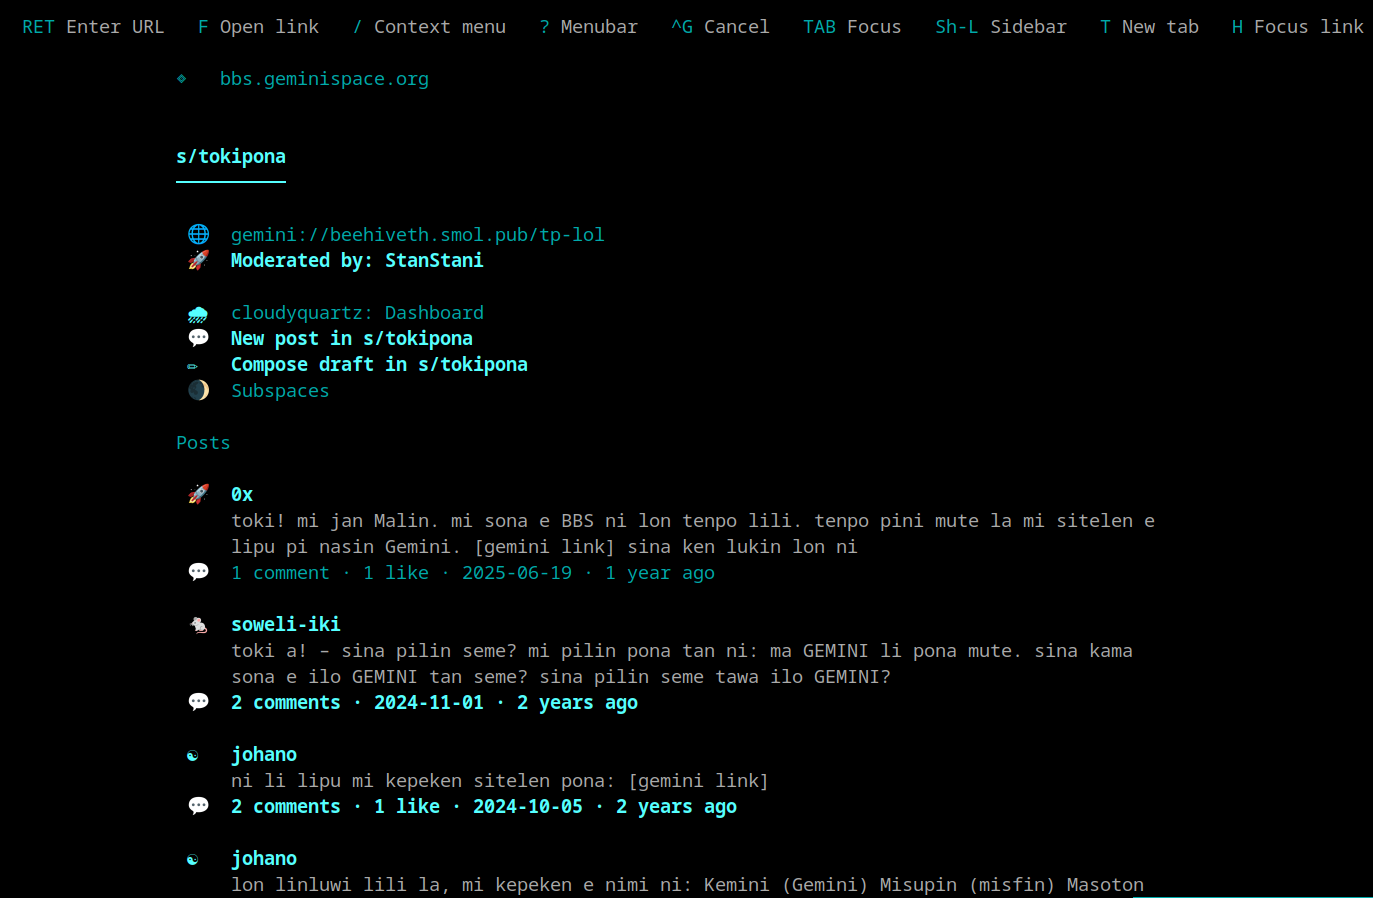Select RET Enter URL shortcut
Viewport: 1373px width, 898px height.
pos(93,27)
